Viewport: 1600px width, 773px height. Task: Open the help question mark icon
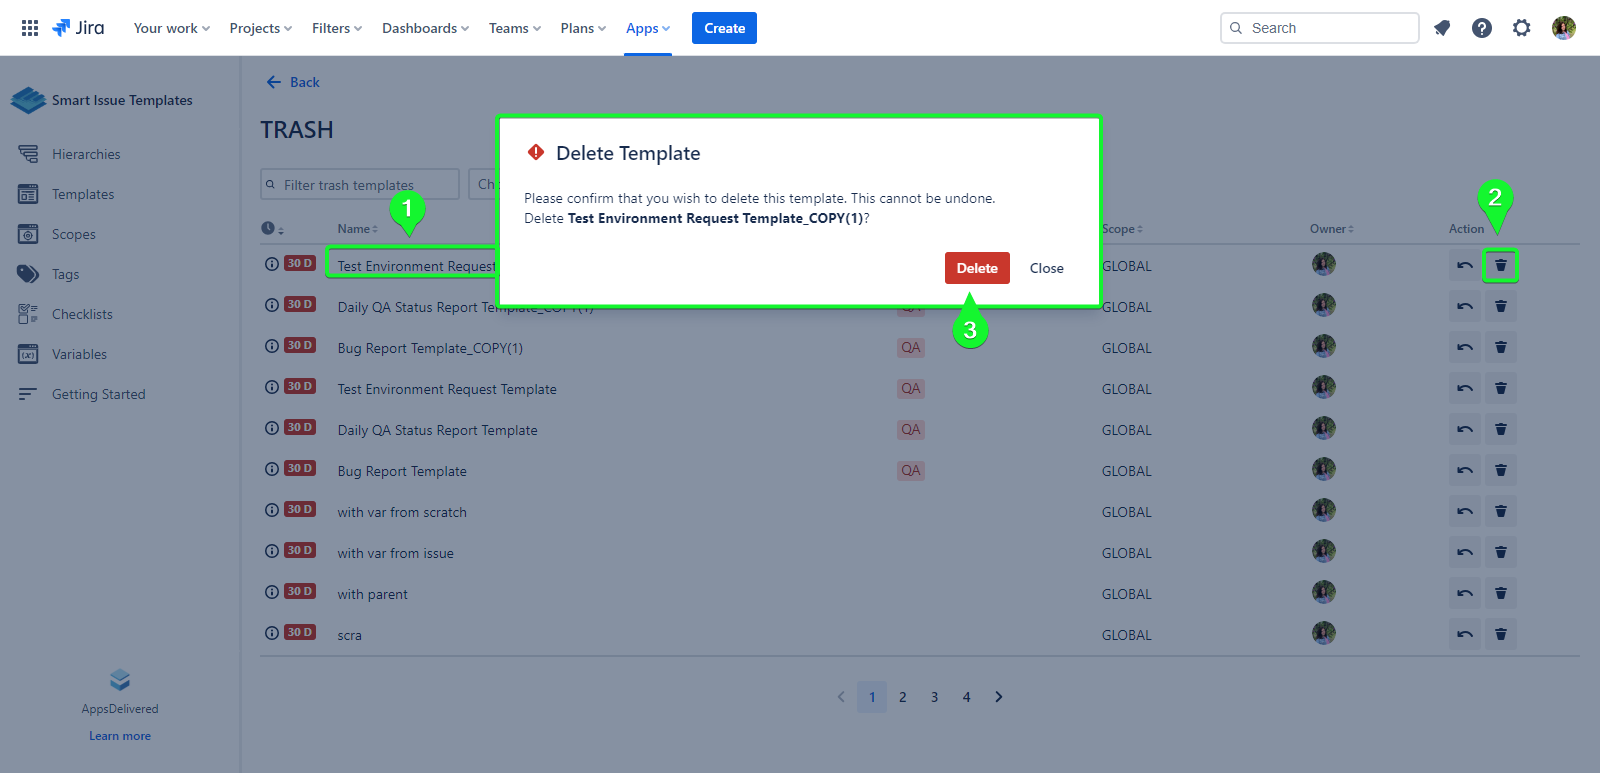click(1481, 28)
